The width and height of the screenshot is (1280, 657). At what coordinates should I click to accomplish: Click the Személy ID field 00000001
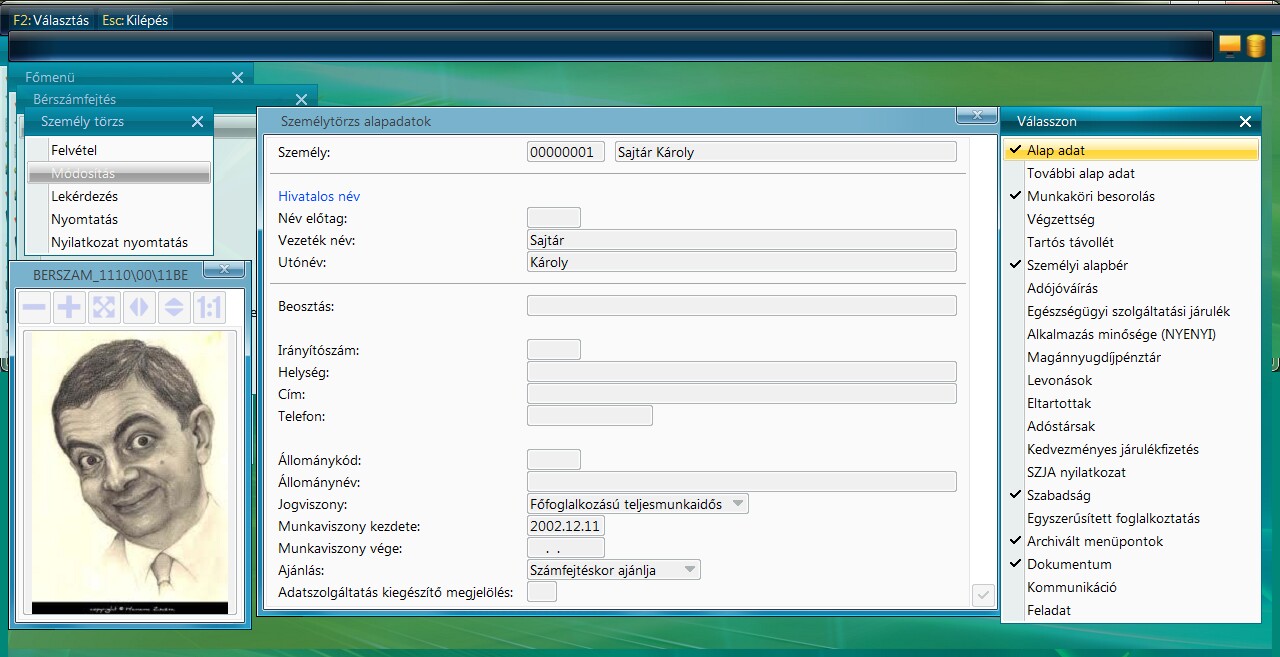pos(566,152)
